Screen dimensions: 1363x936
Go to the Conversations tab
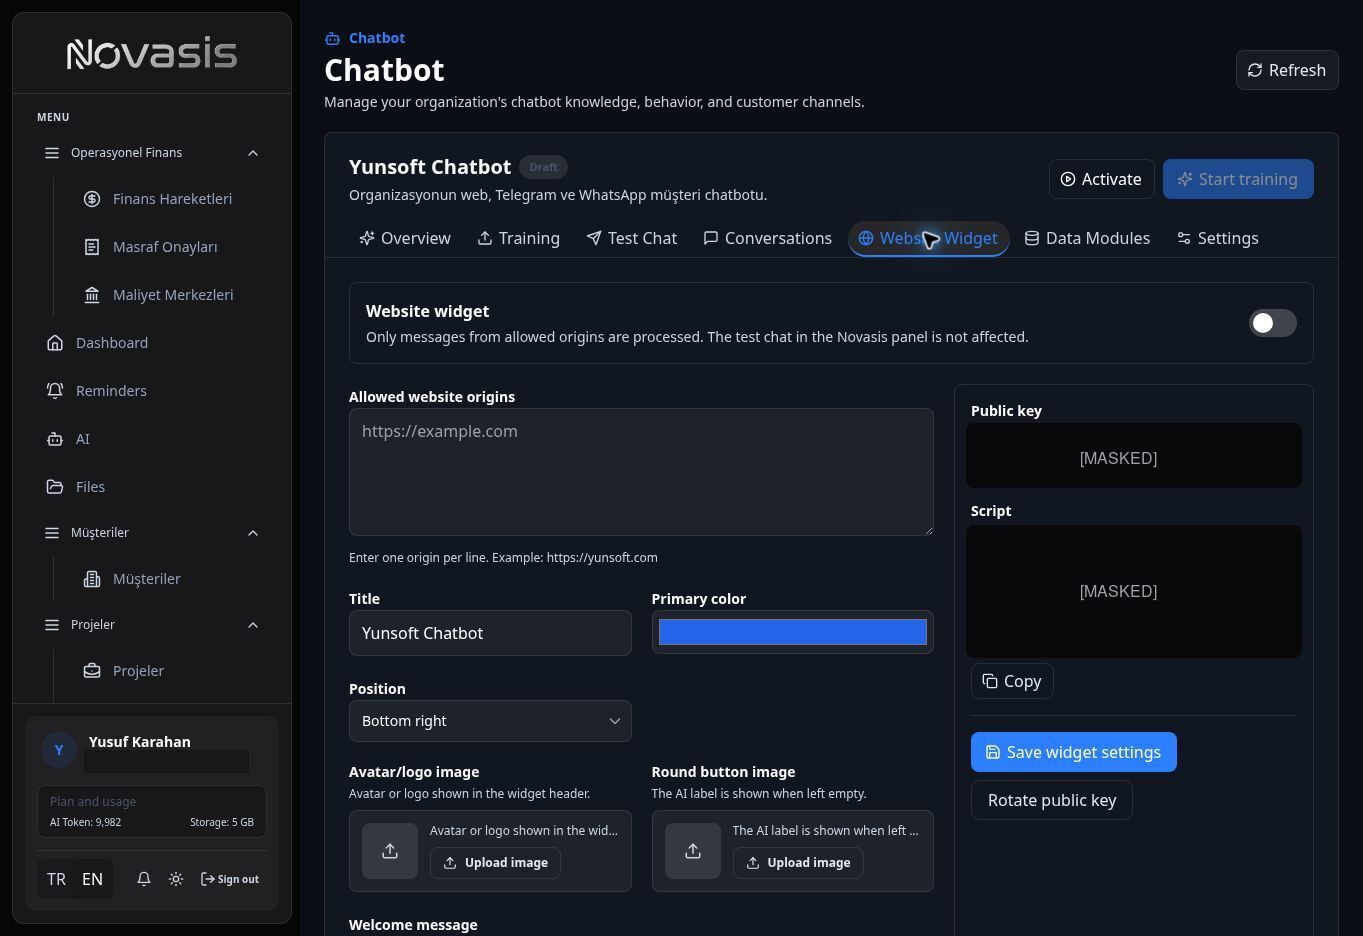point(768,238)
